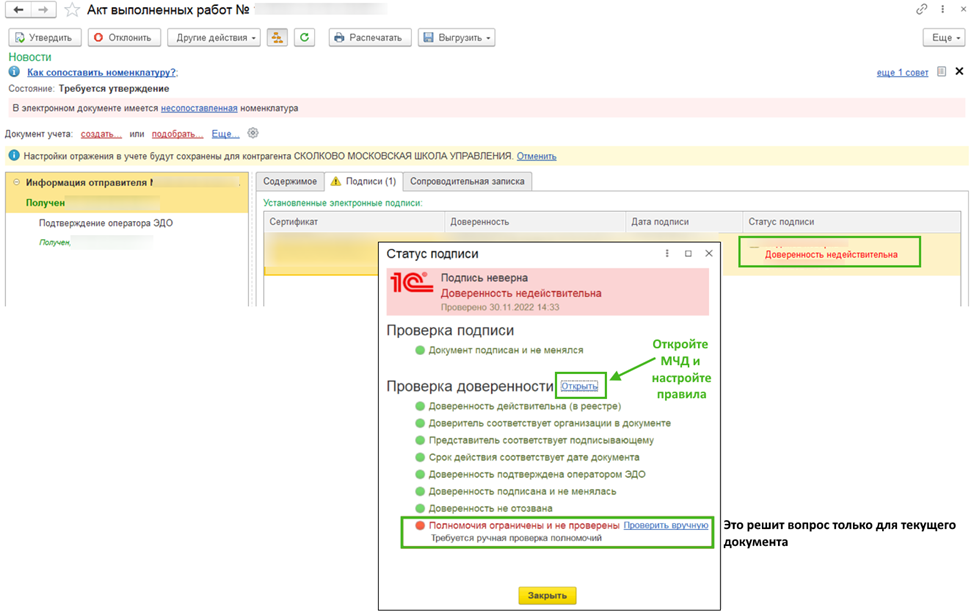Viewport: 974px width, 615px height.
Task: Click Доверенность column header
Action: click(535, 222)
